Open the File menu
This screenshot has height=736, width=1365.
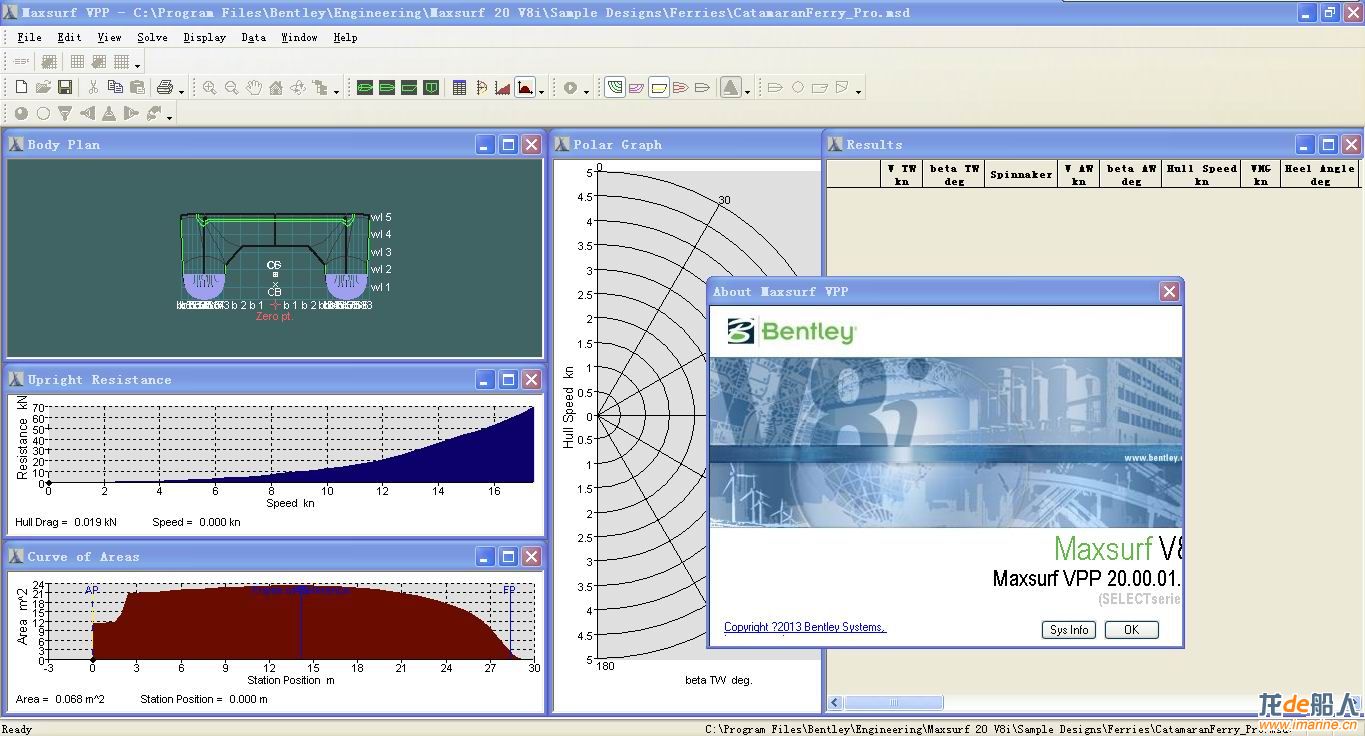click(x=30, y=37)
